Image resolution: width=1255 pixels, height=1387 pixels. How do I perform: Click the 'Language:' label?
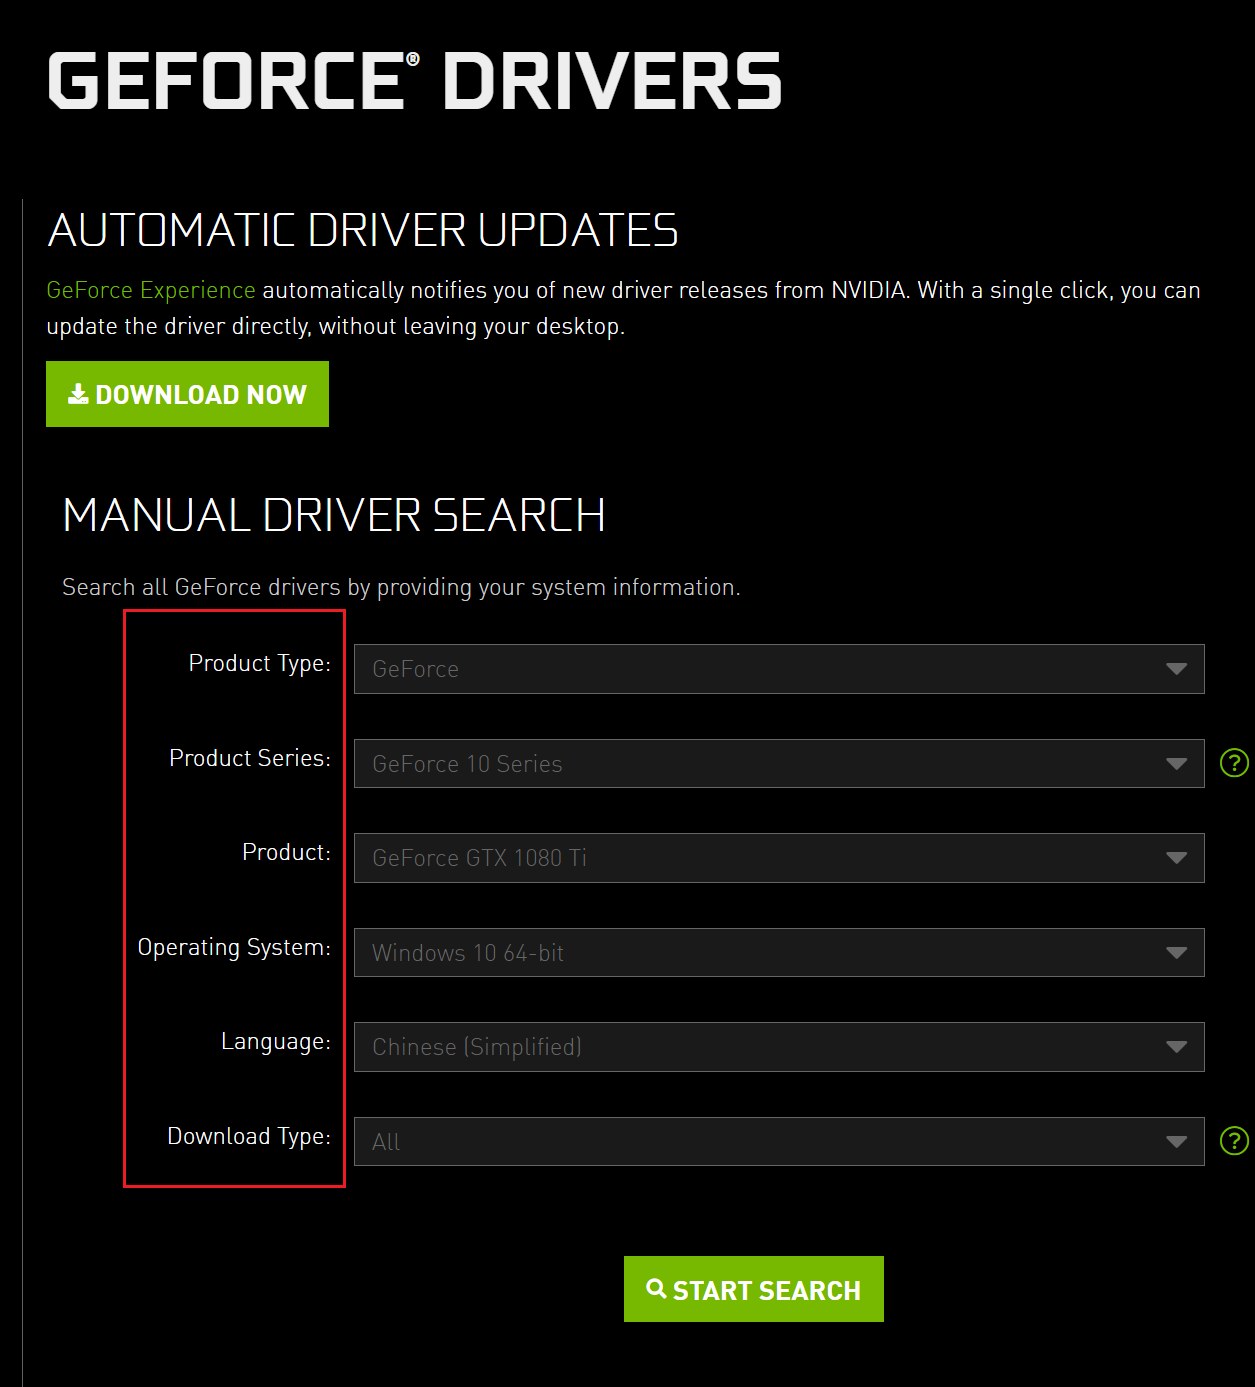[x=276, y=1042]
